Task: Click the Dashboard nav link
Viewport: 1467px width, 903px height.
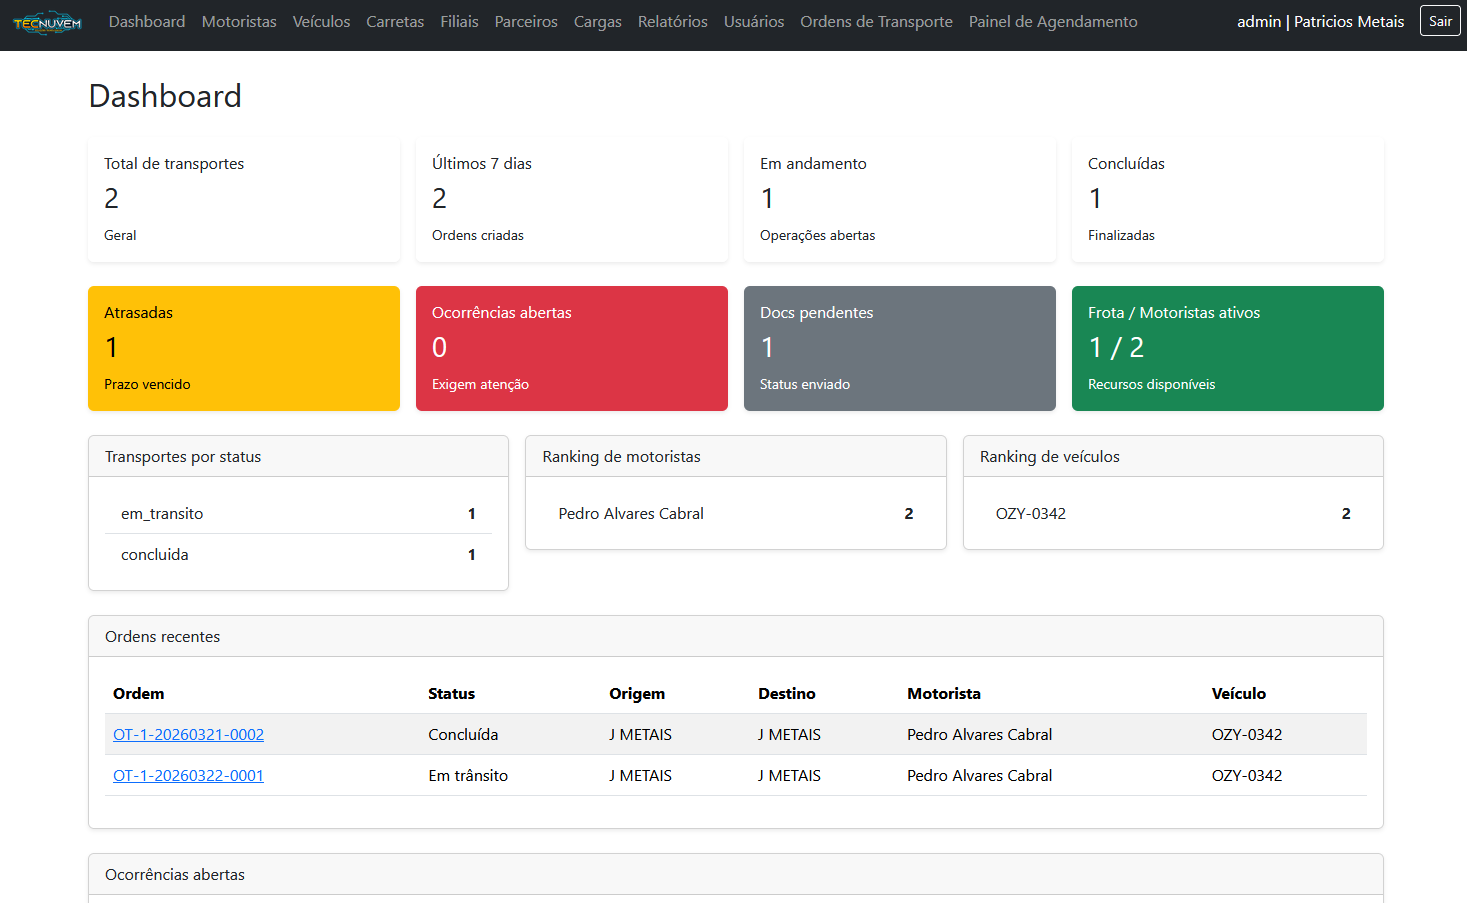Action: click(x=147, y=22)
